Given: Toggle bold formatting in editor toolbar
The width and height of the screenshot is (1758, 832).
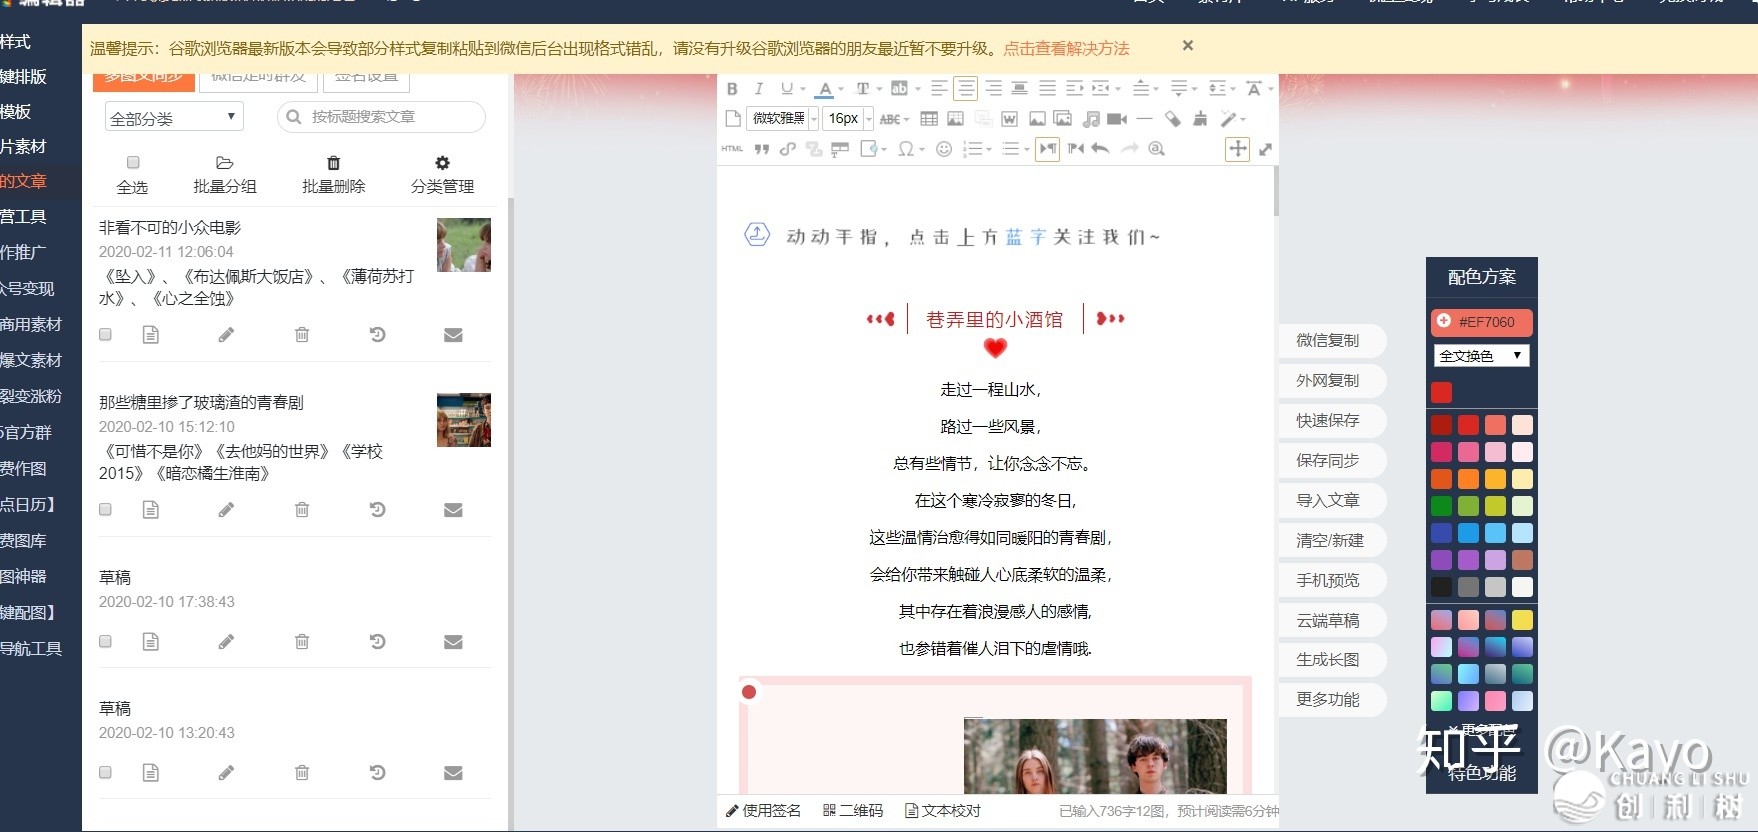Looking at the screenshot, I should pos(732,89).
